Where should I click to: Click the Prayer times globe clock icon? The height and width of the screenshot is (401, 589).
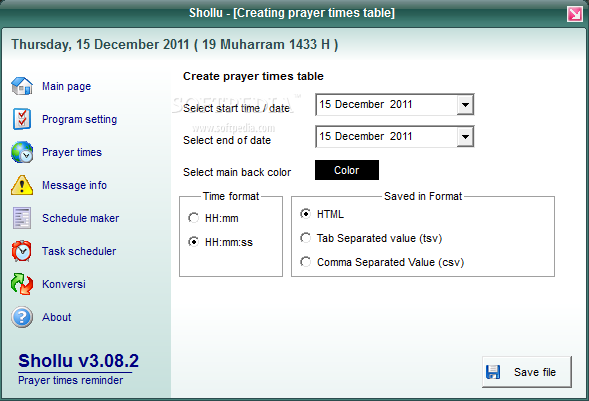(x=22, y=152)
